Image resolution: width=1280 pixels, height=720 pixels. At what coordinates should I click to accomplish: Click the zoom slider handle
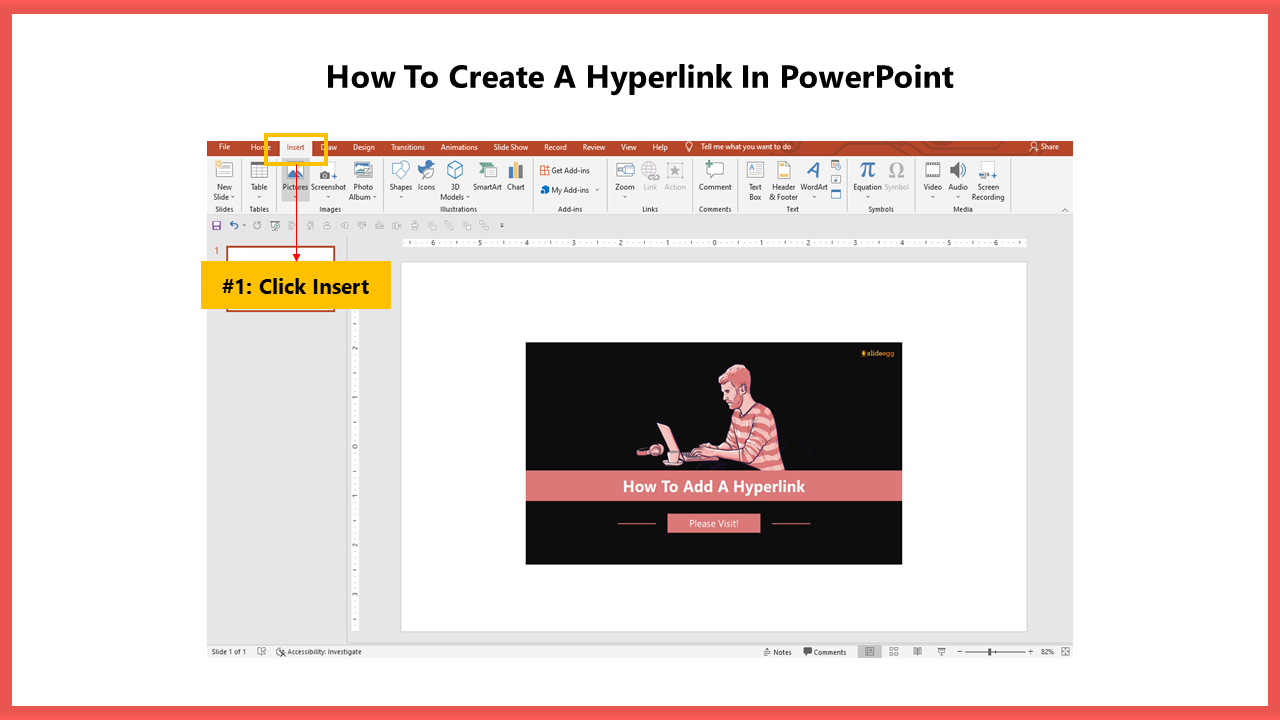pyautogui.click(x=990, y=652)
